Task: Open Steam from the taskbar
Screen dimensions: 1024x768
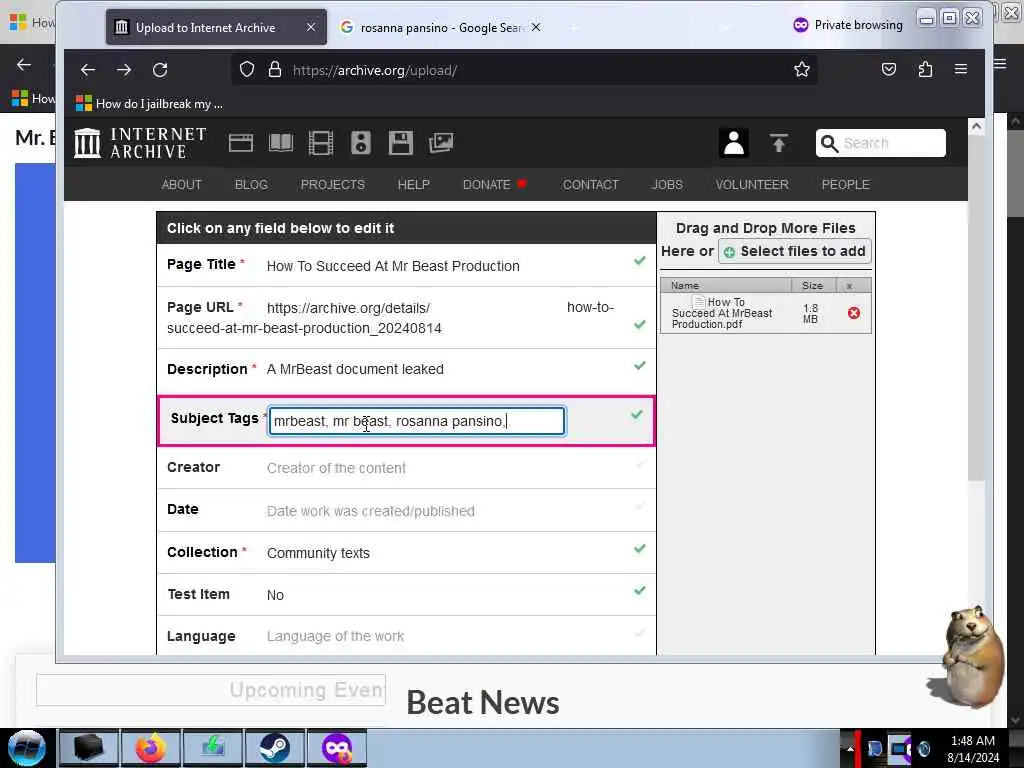Action: (x=274, y=748)
